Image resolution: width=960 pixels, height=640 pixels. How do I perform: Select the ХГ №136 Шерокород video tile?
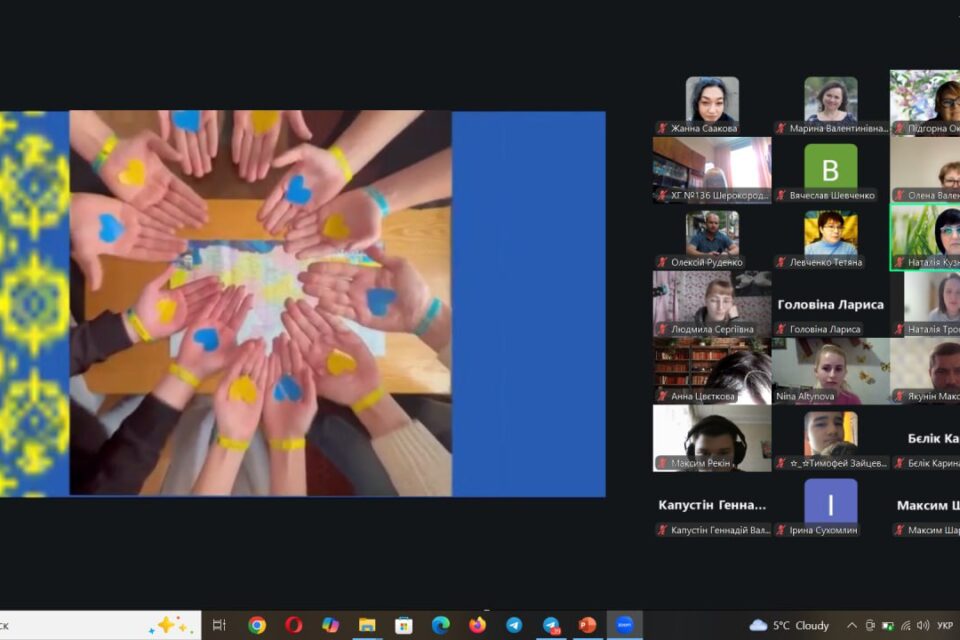pyautogui.click(x=712, y=170)
